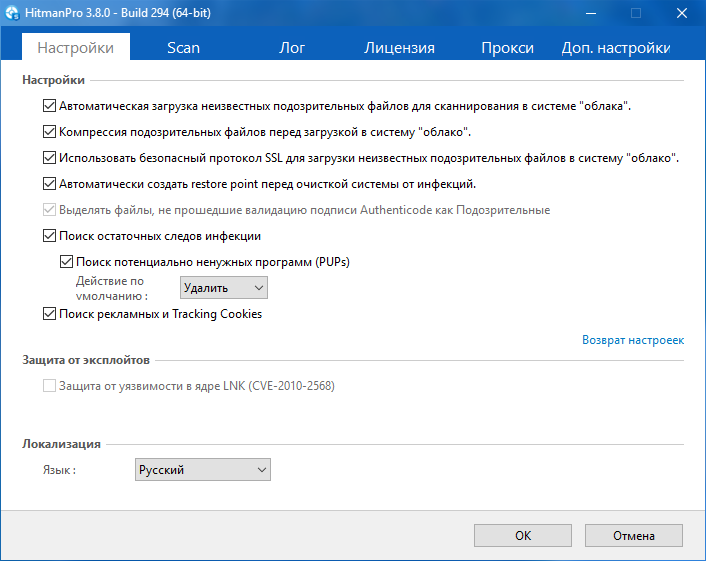This screenshot has width=706, height=561.
Task: Expand the Удалить default action dropdown
Action: click(x=224, y=288)
